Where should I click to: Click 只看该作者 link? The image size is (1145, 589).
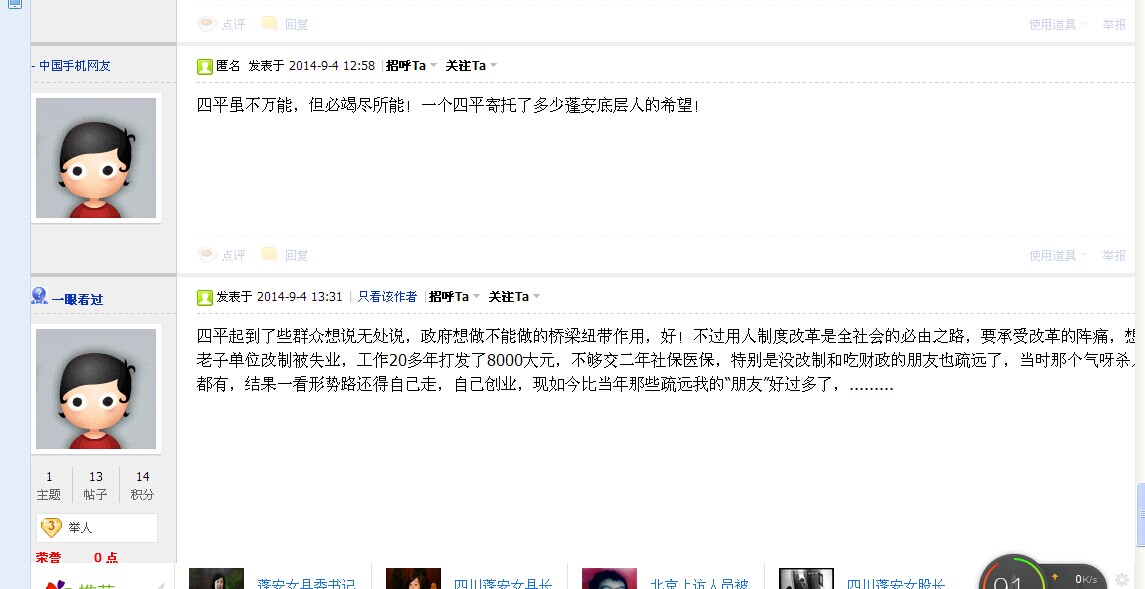click(387, 296)
